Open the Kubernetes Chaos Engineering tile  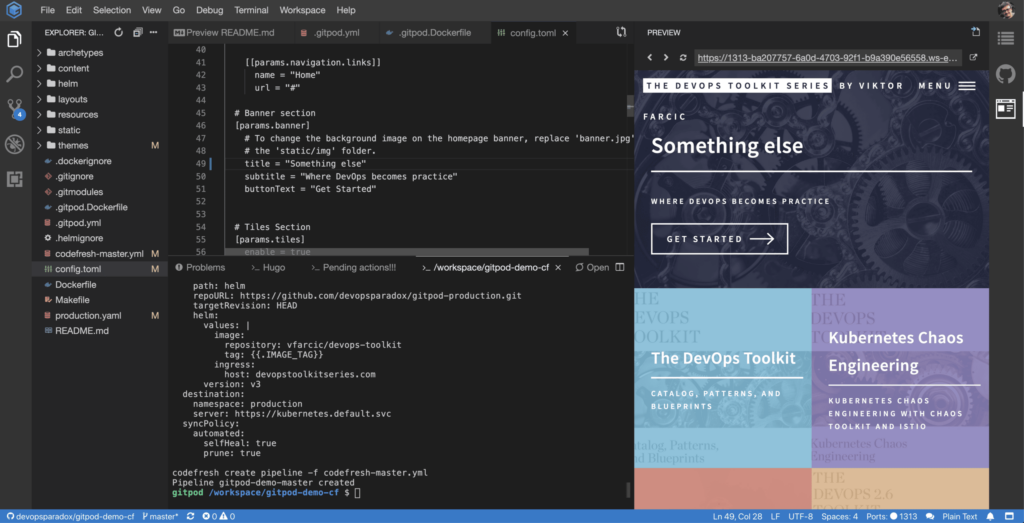900,378
